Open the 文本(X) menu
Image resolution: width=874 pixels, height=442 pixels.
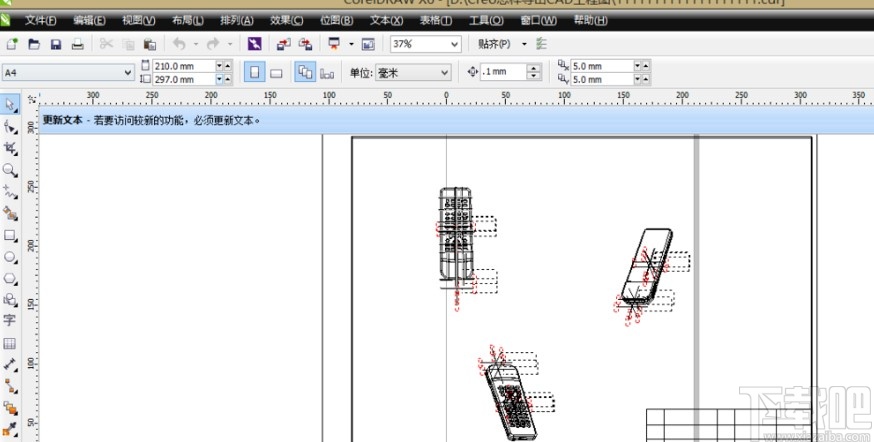coord(386,21)
